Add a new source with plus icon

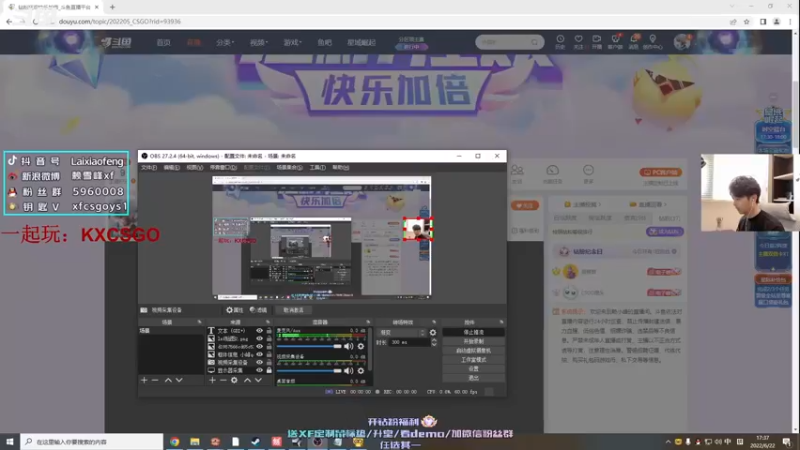point(212,380)
